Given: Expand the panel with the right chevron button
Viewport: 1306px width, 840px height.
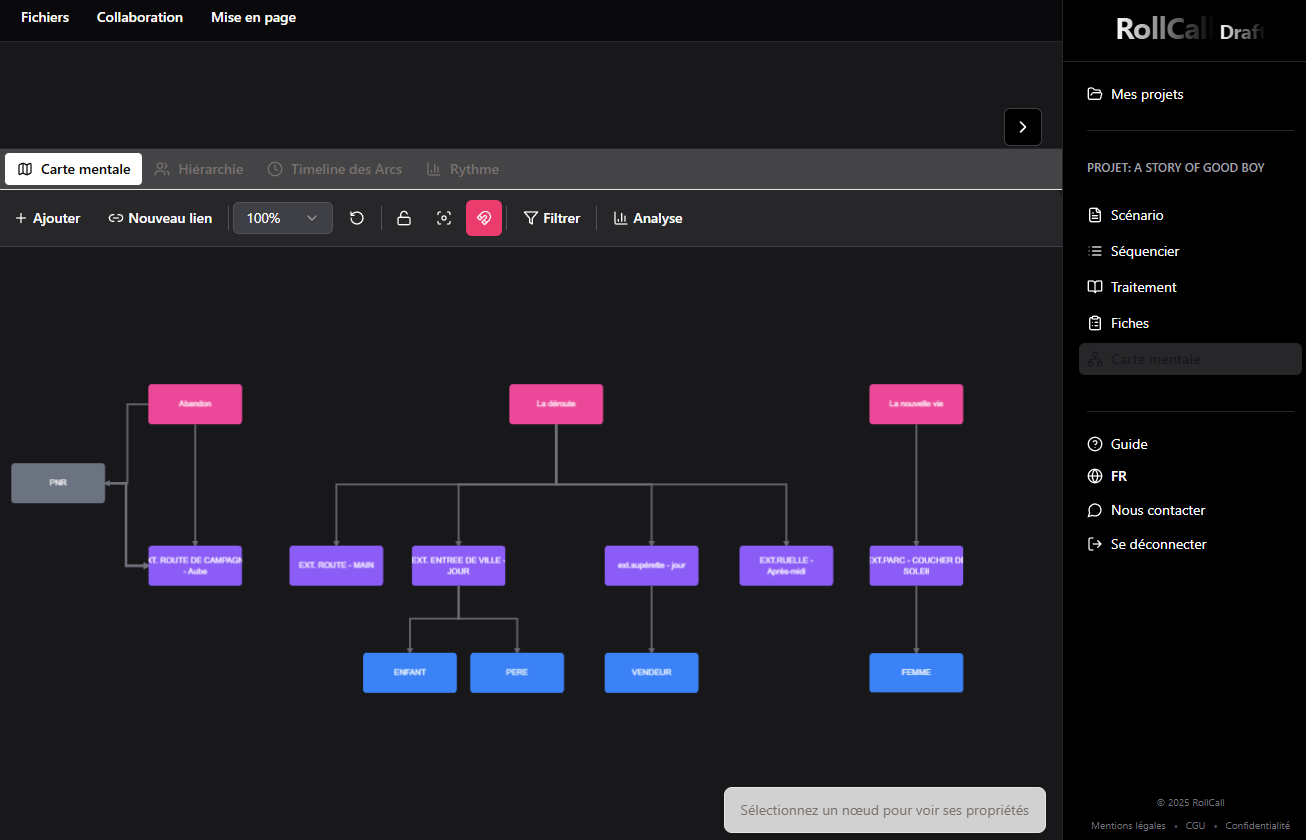Looking at the screenshot, I should (1023, 127).
